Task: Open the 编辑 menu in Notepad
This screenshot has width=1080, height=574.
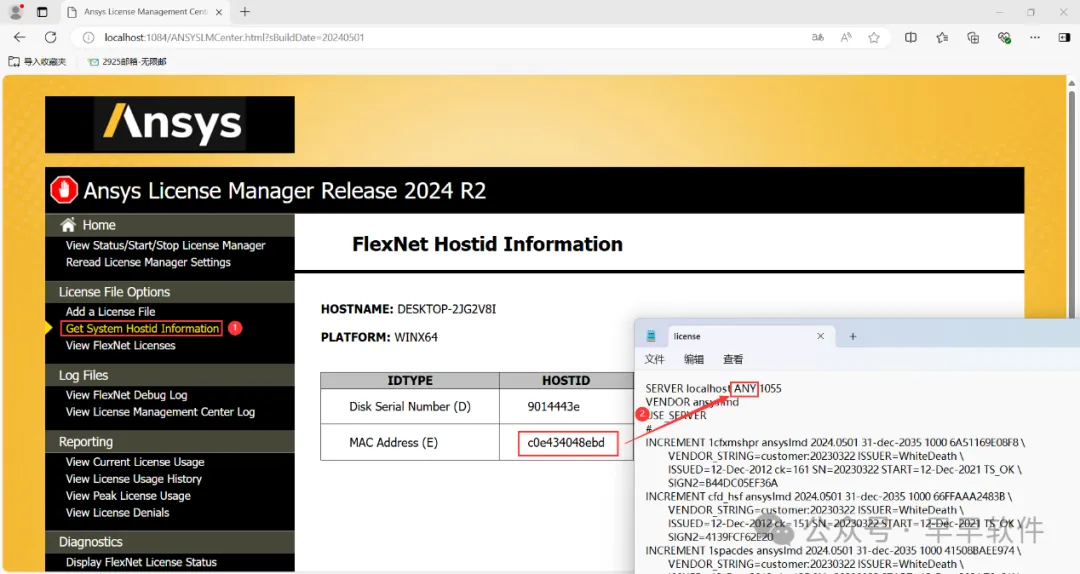Action: click(x=694, y=359)
